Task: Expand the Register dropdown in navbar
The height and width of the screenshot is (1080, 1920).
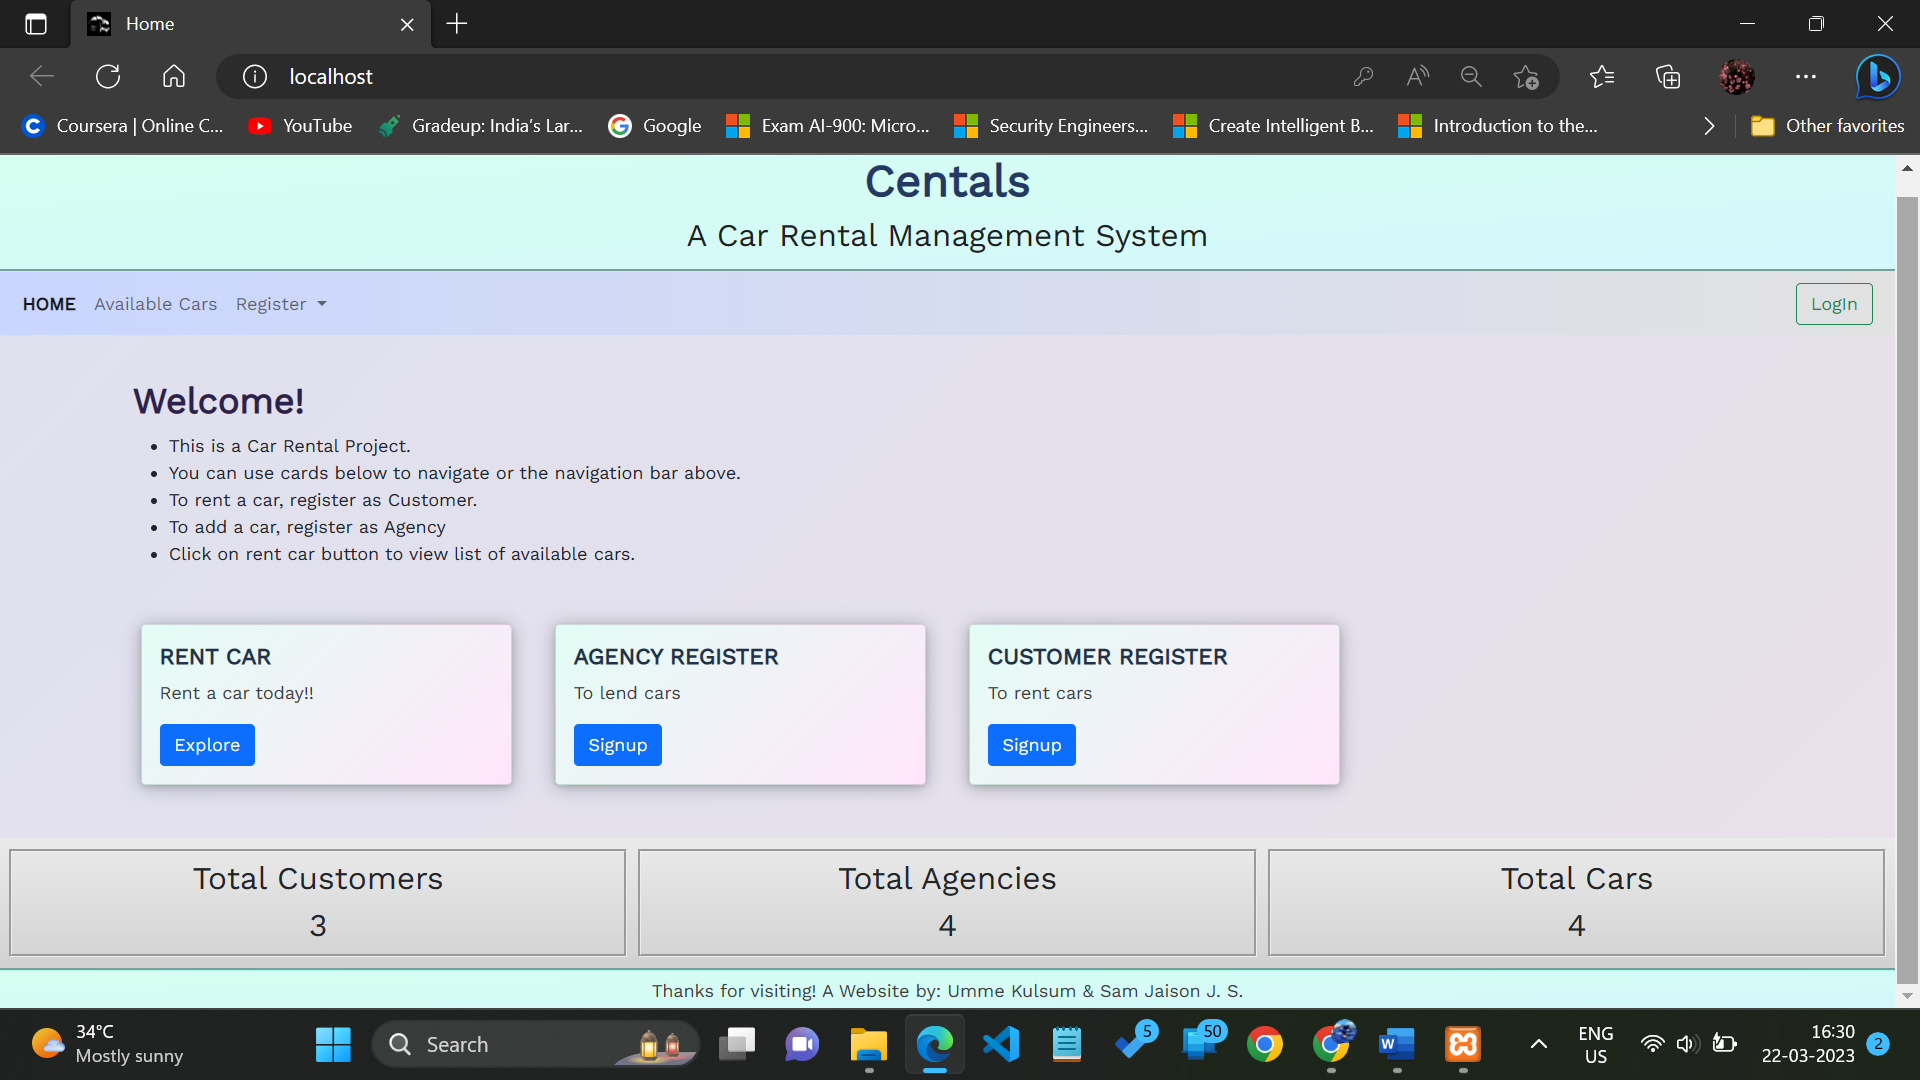Action: (x=281, y=304)
